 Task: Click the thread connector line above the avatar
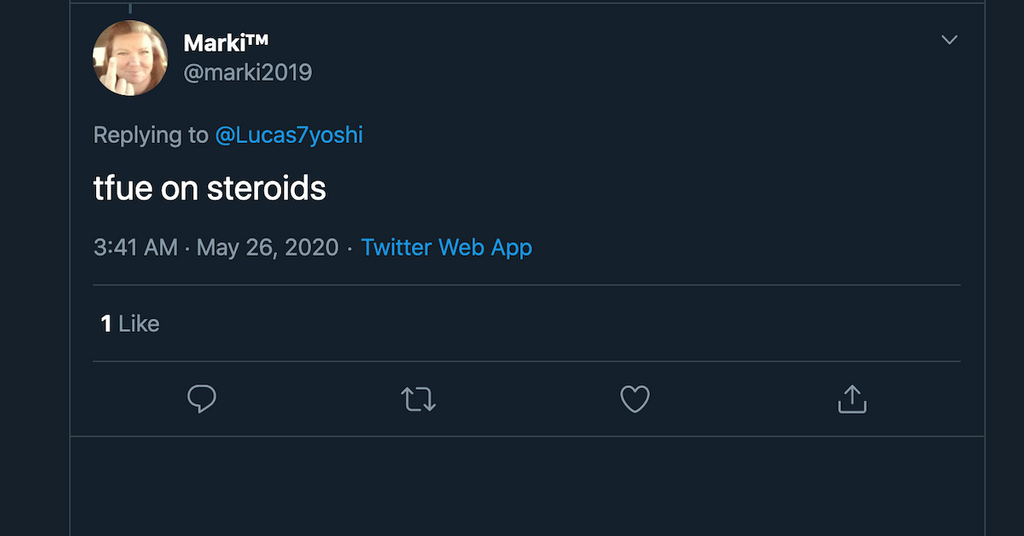(130, 8)
